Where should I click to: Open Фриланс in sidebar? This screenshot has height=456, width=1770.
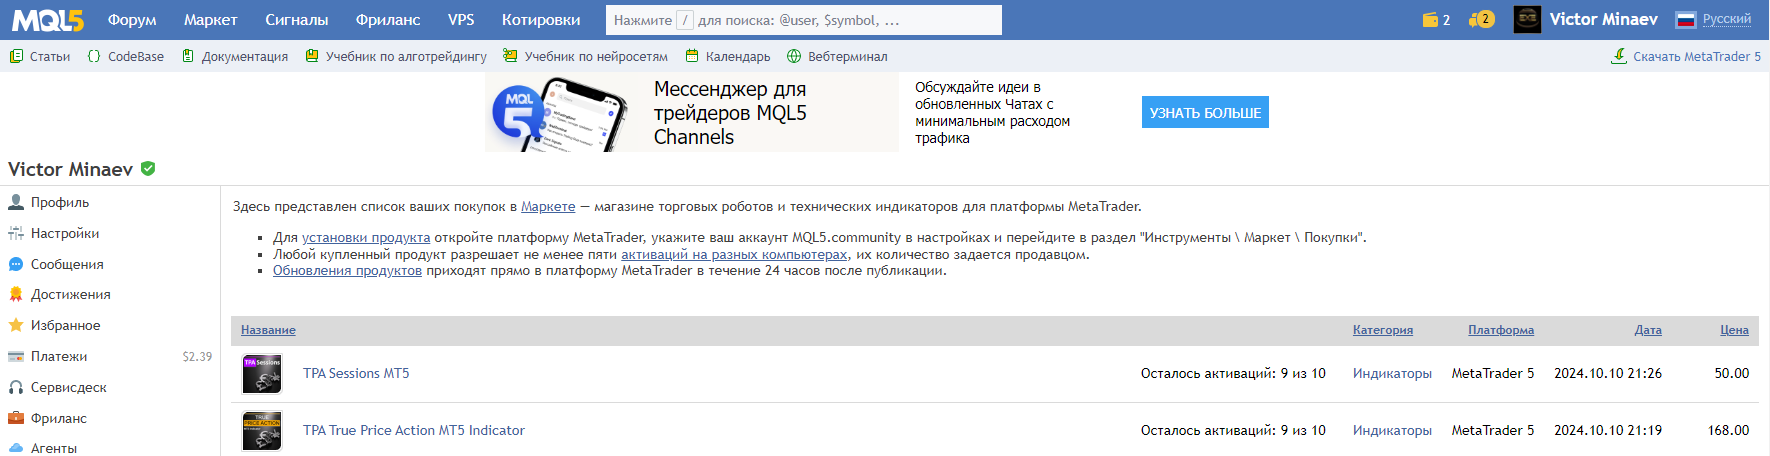[x=59, y=418]
